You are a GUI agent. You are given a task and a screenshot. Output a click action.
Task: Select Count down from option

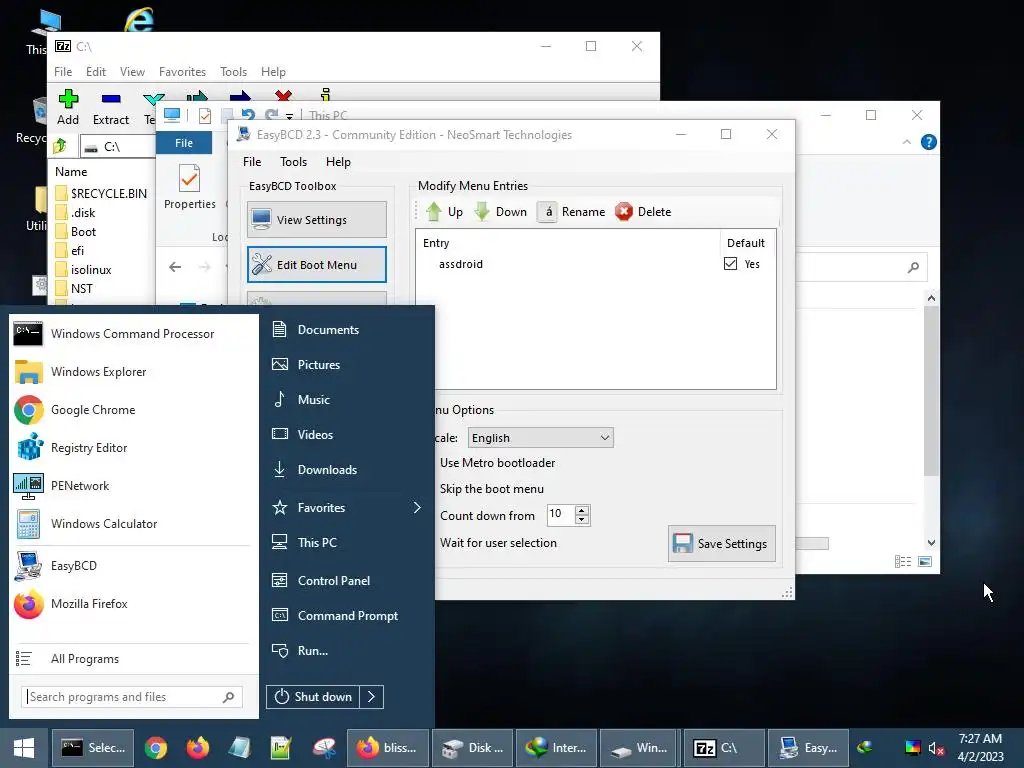coord(487,516)
